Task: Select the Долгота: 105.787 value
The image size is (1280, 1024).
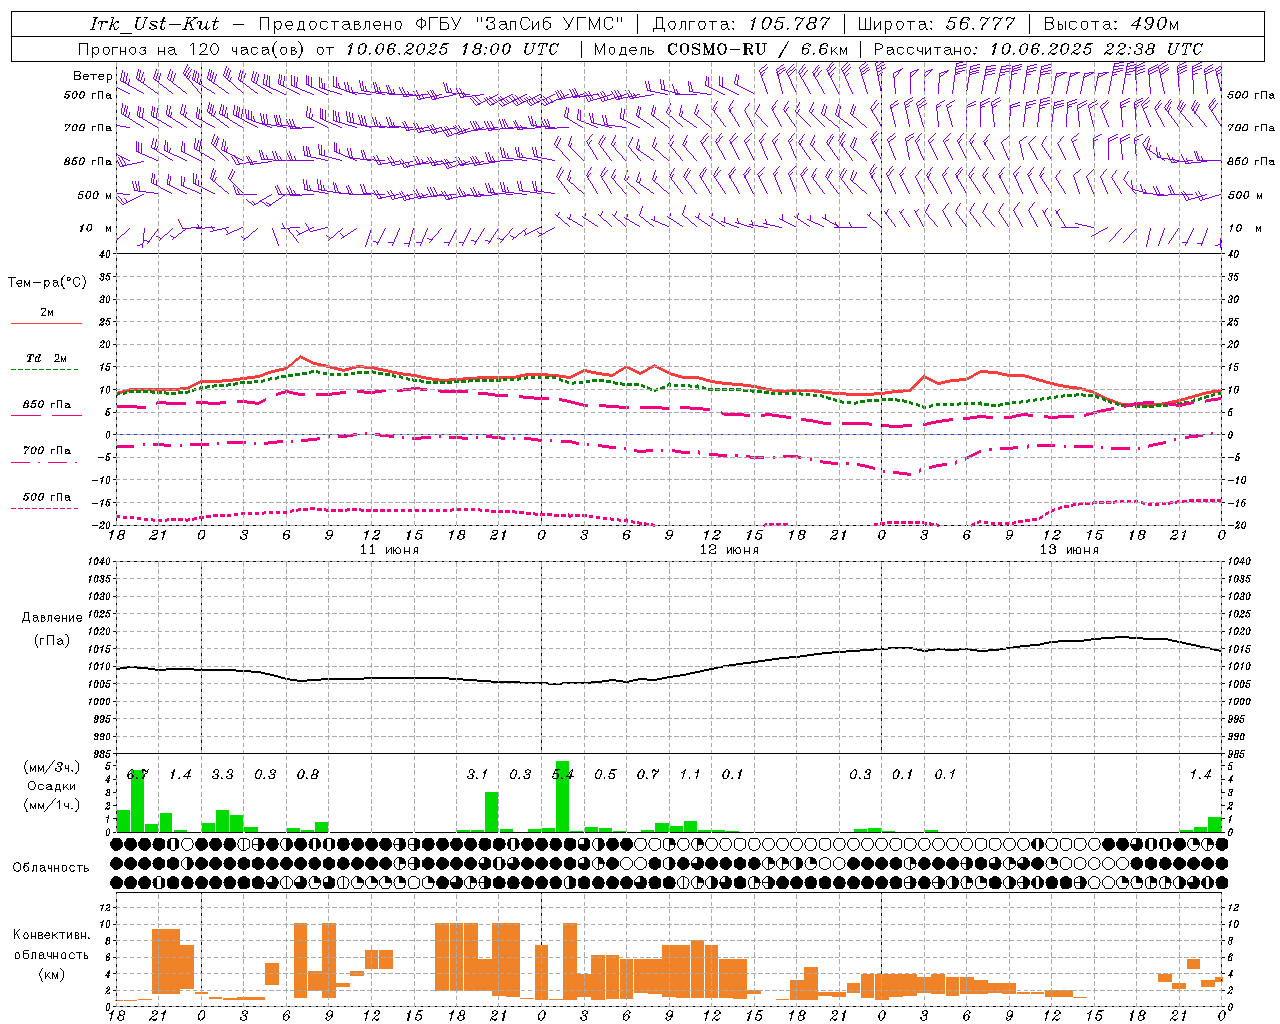Action: click(741, 24)
